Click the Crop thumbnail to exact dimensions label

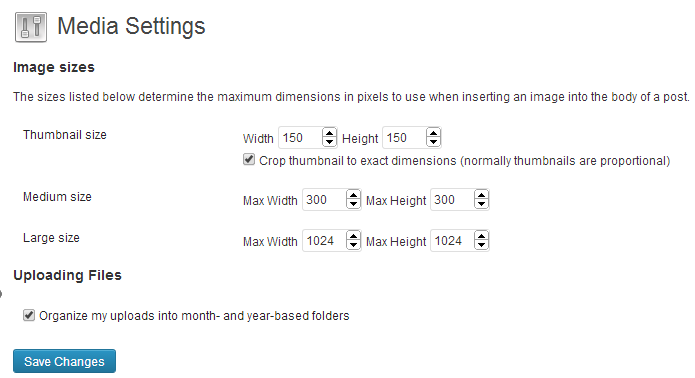(465, 161)
